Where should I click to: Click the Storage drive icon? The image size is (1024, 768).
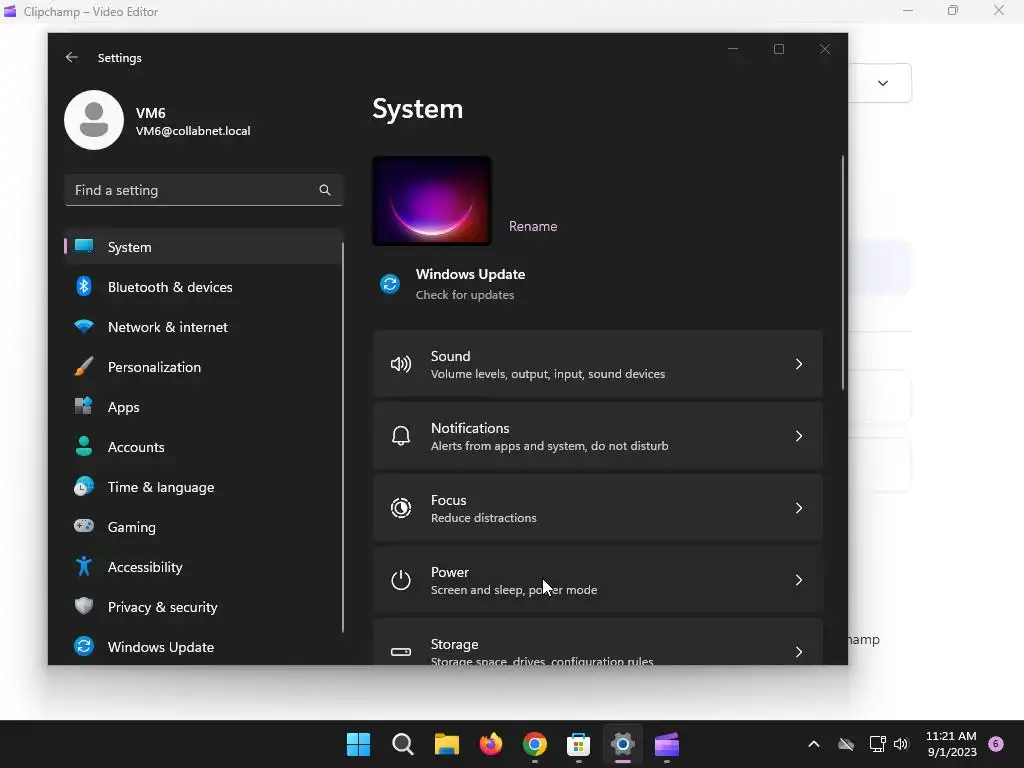point(400,652)
